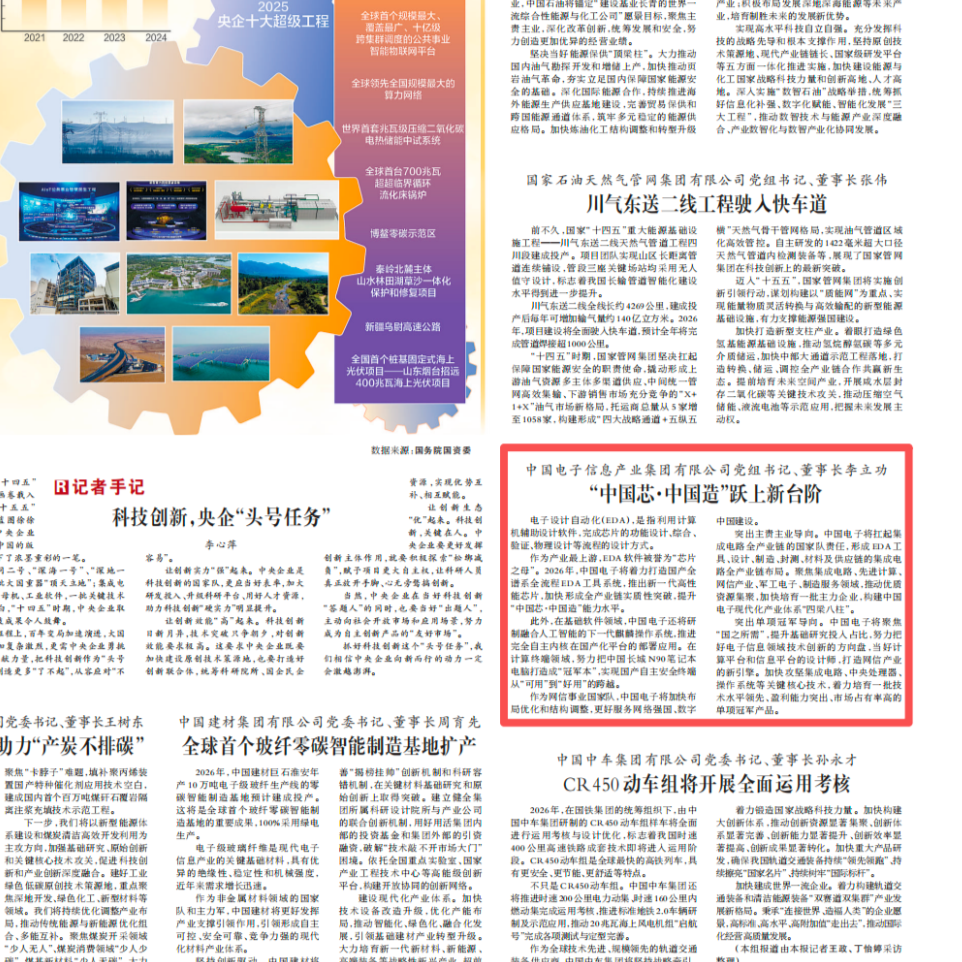Open the industrial plant building photo
The width and height of the screenshot is (962, 962).
75,282
